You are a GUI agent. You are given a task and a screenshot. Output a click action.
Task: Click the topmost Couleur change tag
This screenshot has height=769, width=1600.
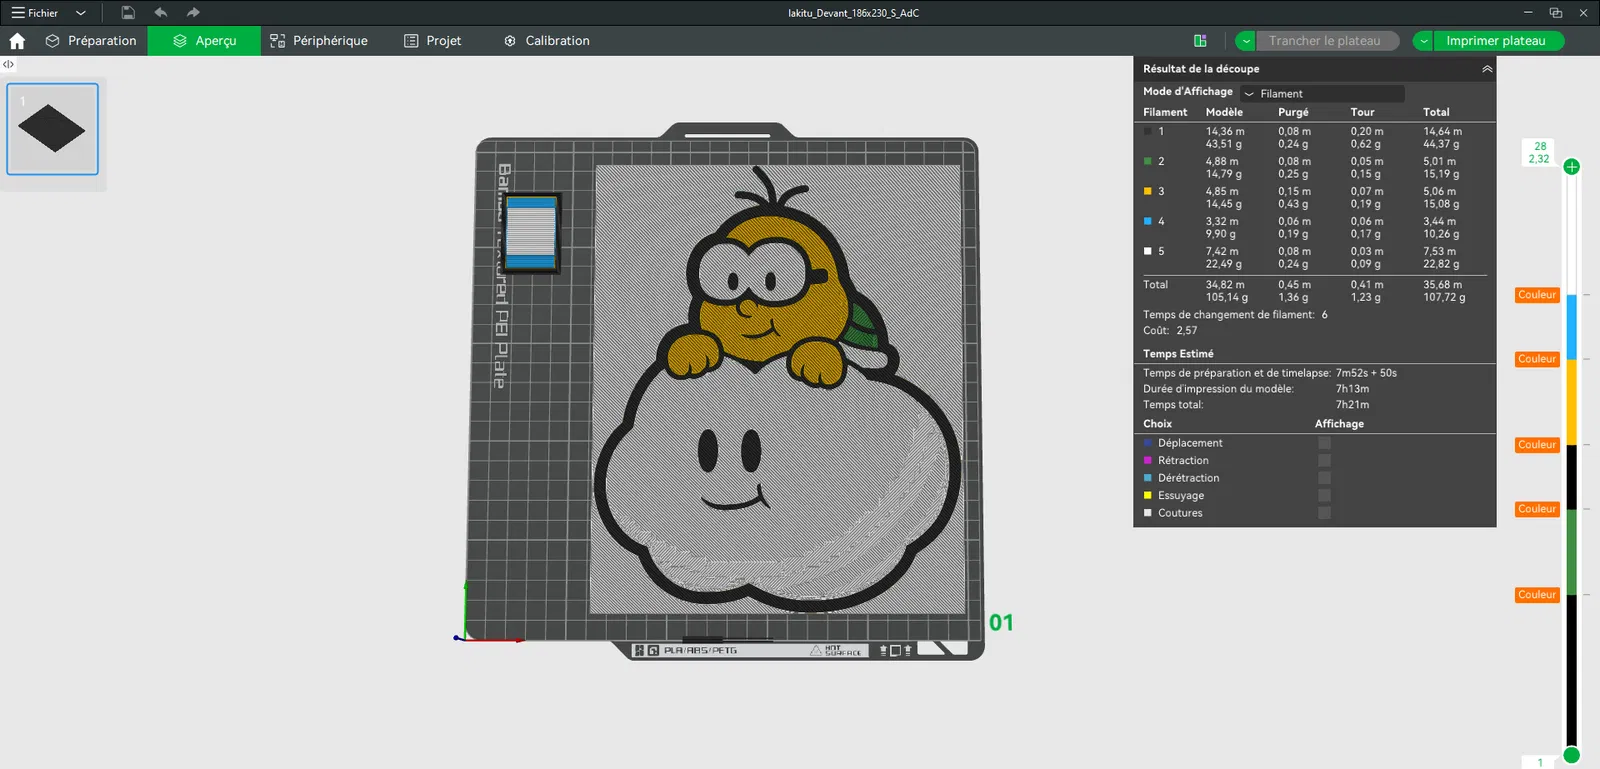click(1536, 295)
